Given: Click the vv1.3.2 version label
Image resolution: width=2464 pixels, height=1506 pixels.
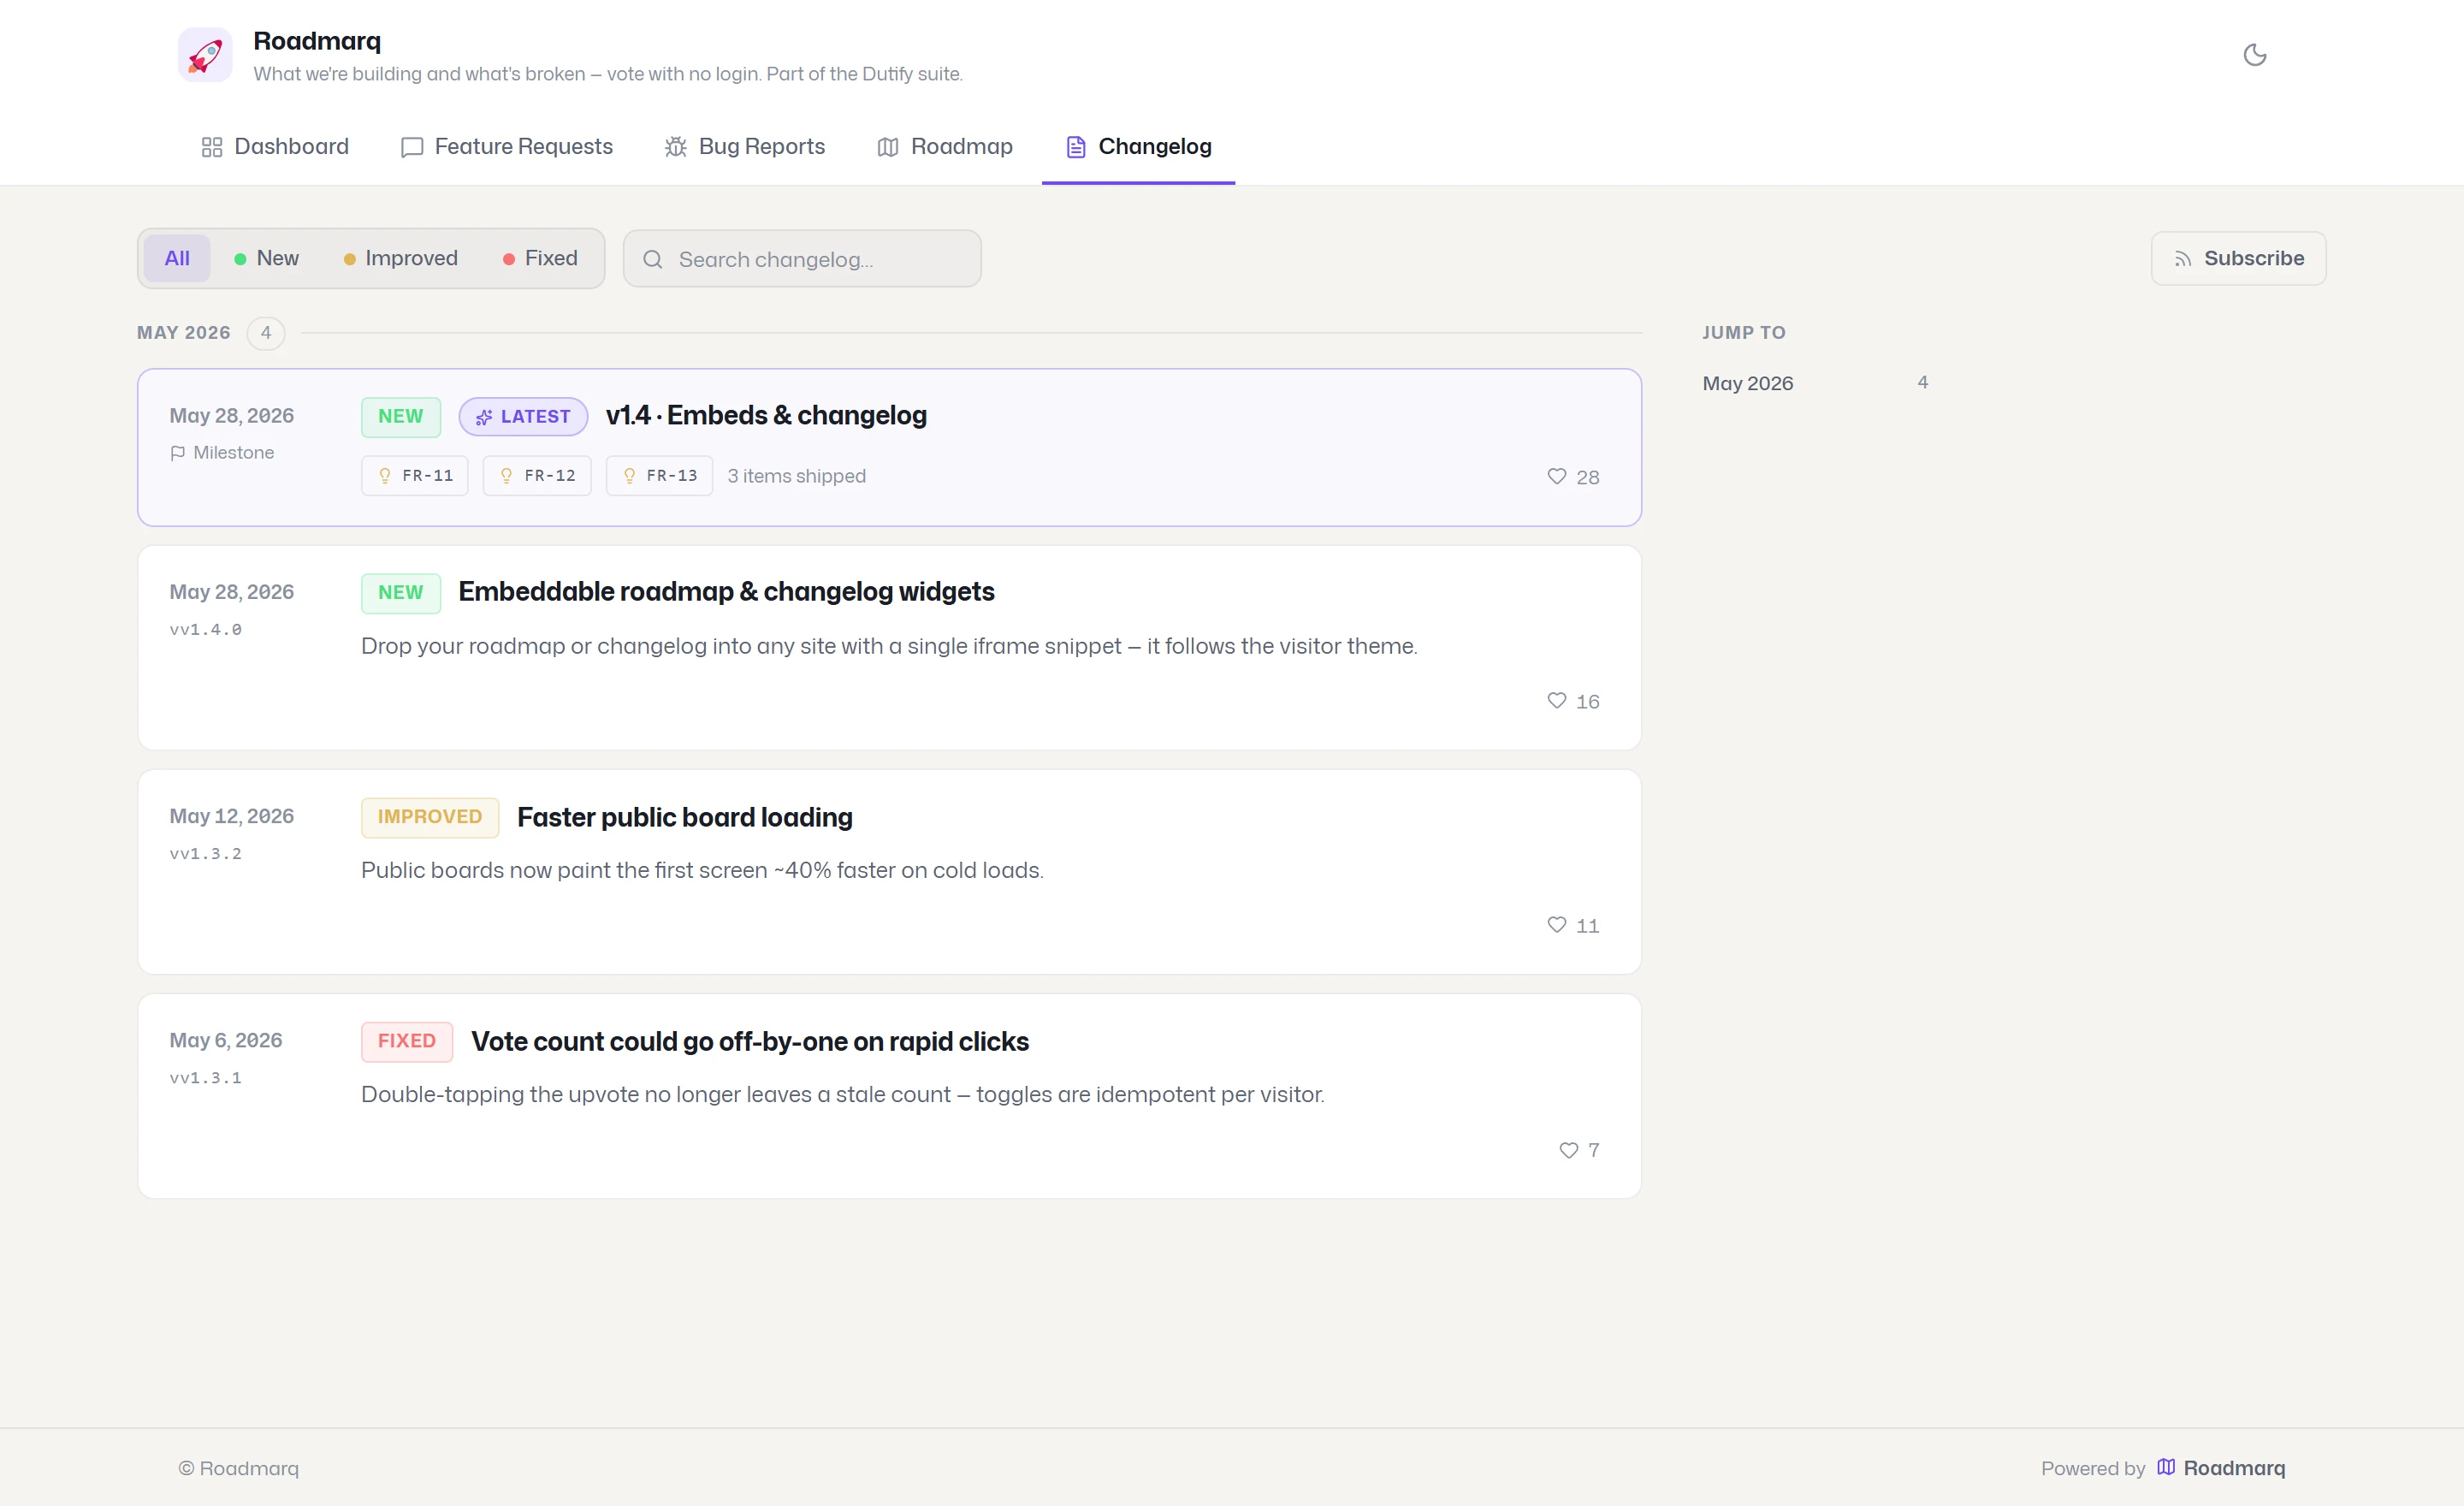Looking at the screenshot, I should (x=206, y=854).
